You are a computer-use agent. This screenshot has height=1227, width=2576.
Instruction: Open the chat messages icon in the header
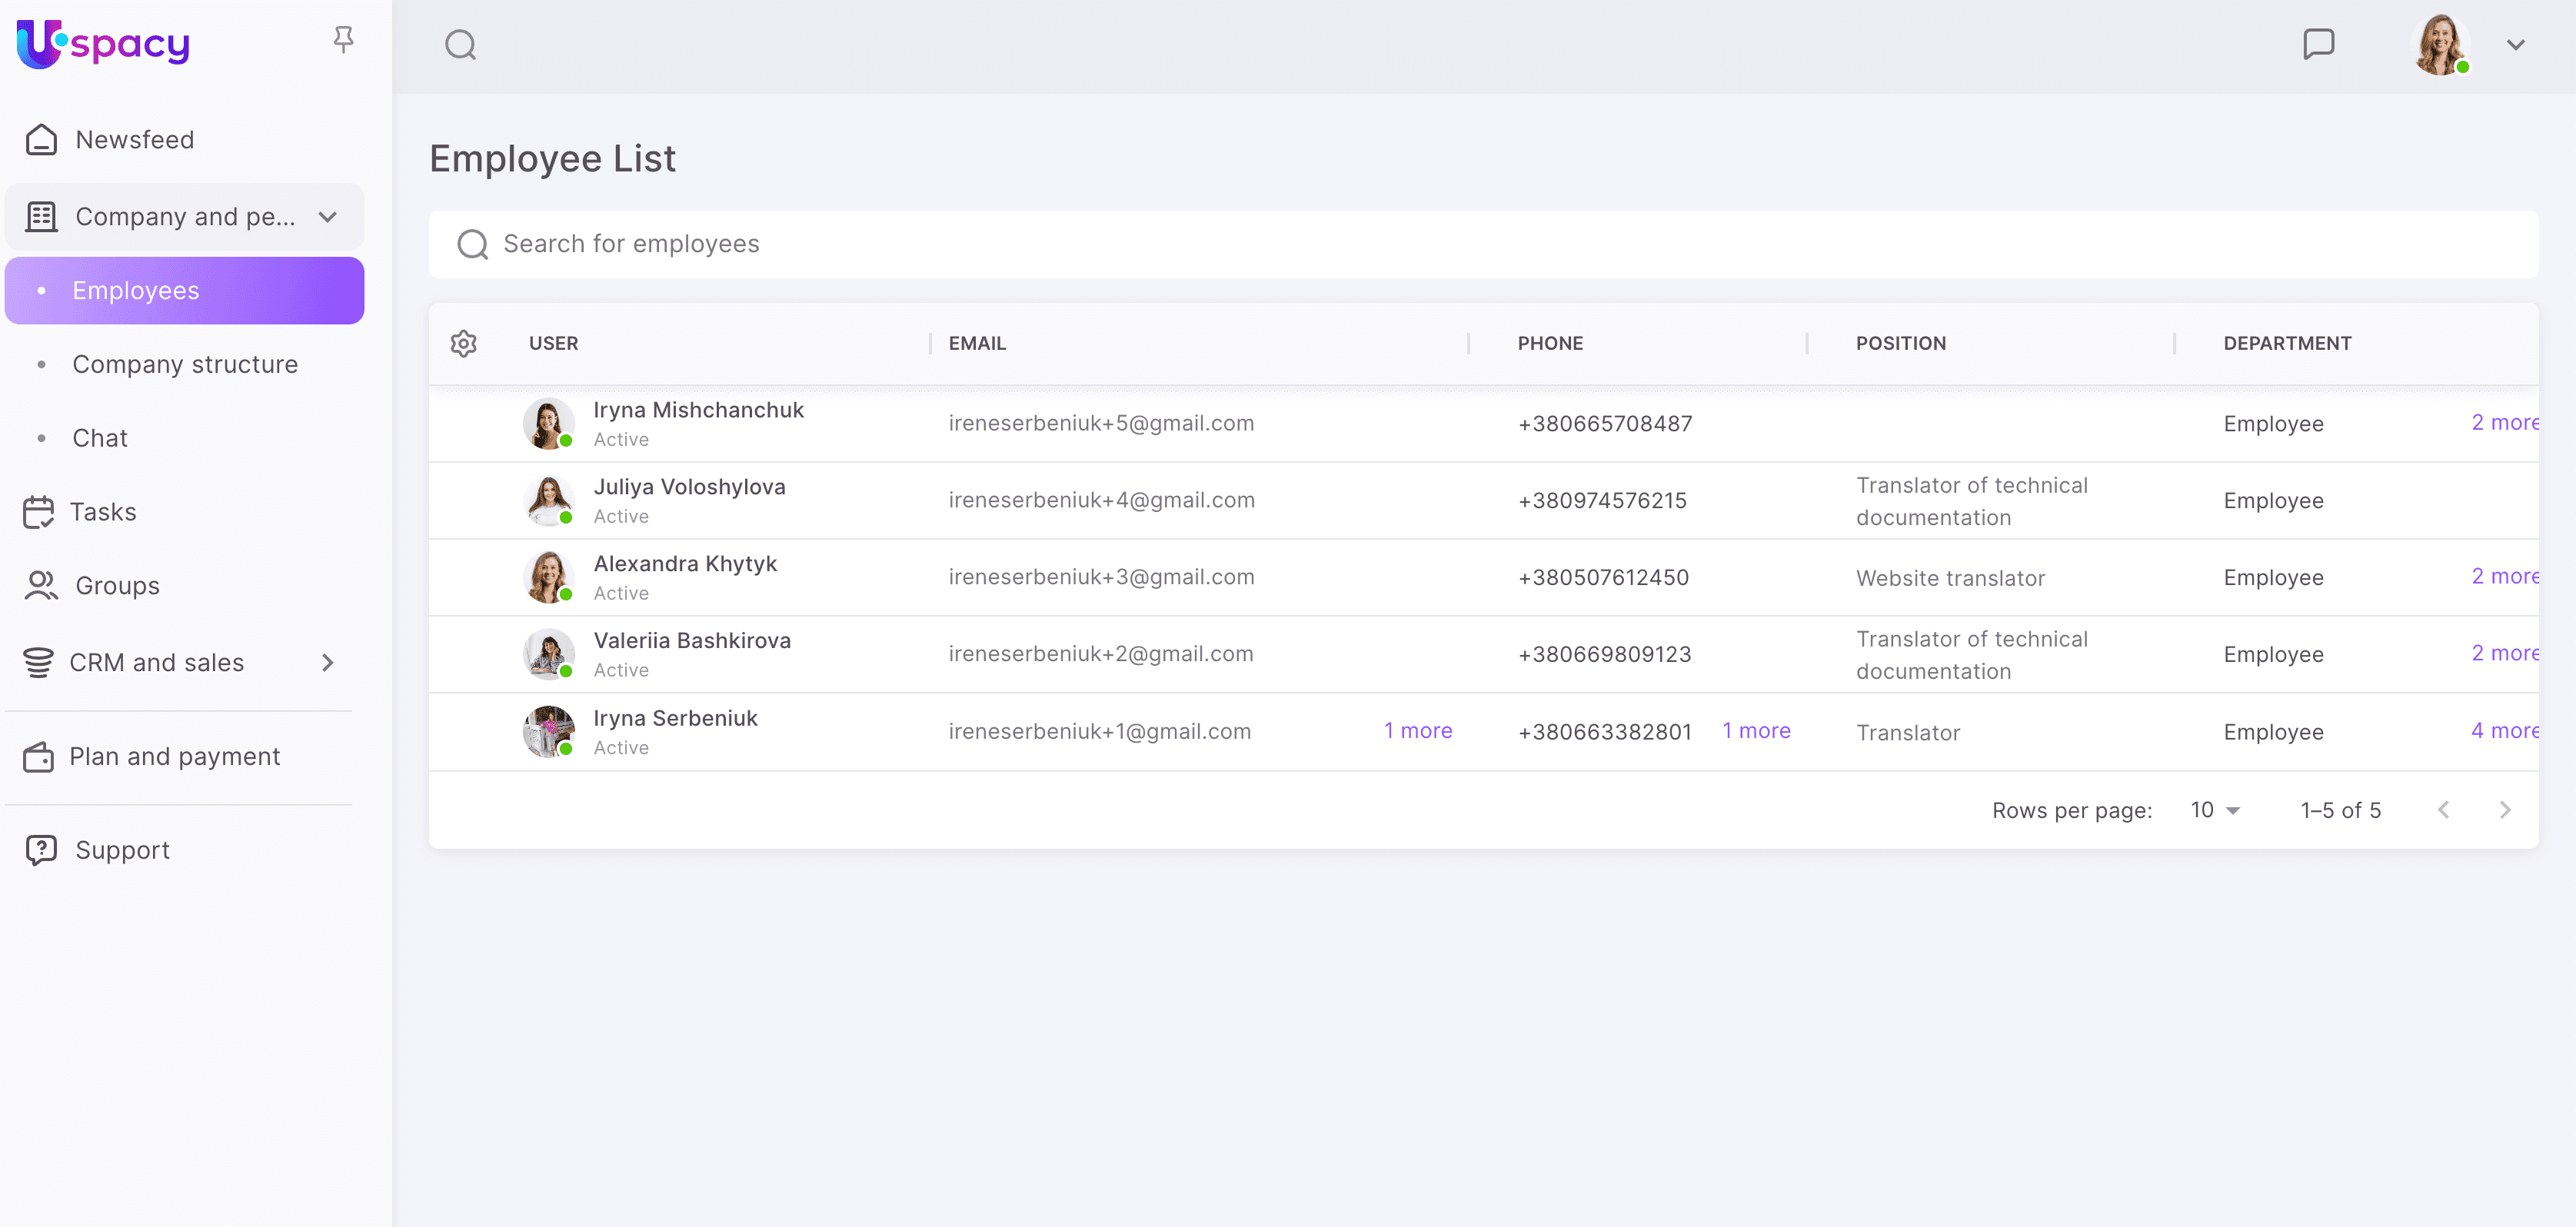[x=2319, y=44]
